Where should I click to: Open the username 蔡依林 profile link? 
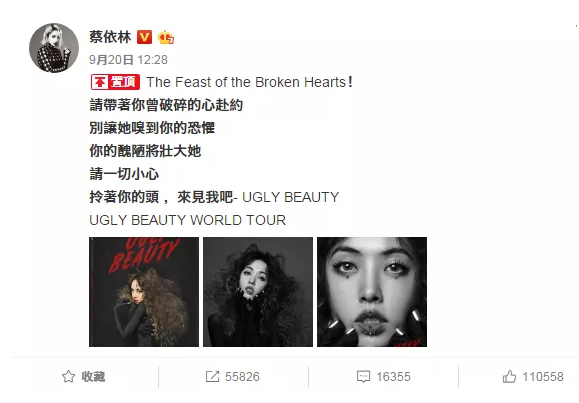point(110,37)
